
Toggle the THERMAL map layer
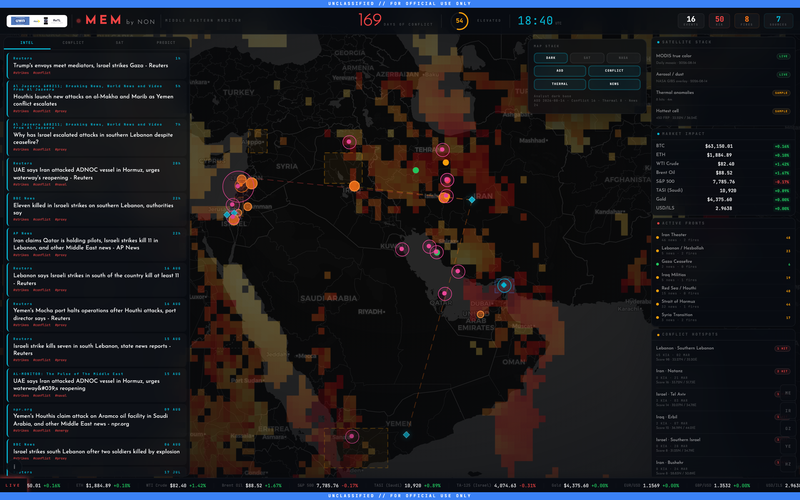tap(560, 84)
